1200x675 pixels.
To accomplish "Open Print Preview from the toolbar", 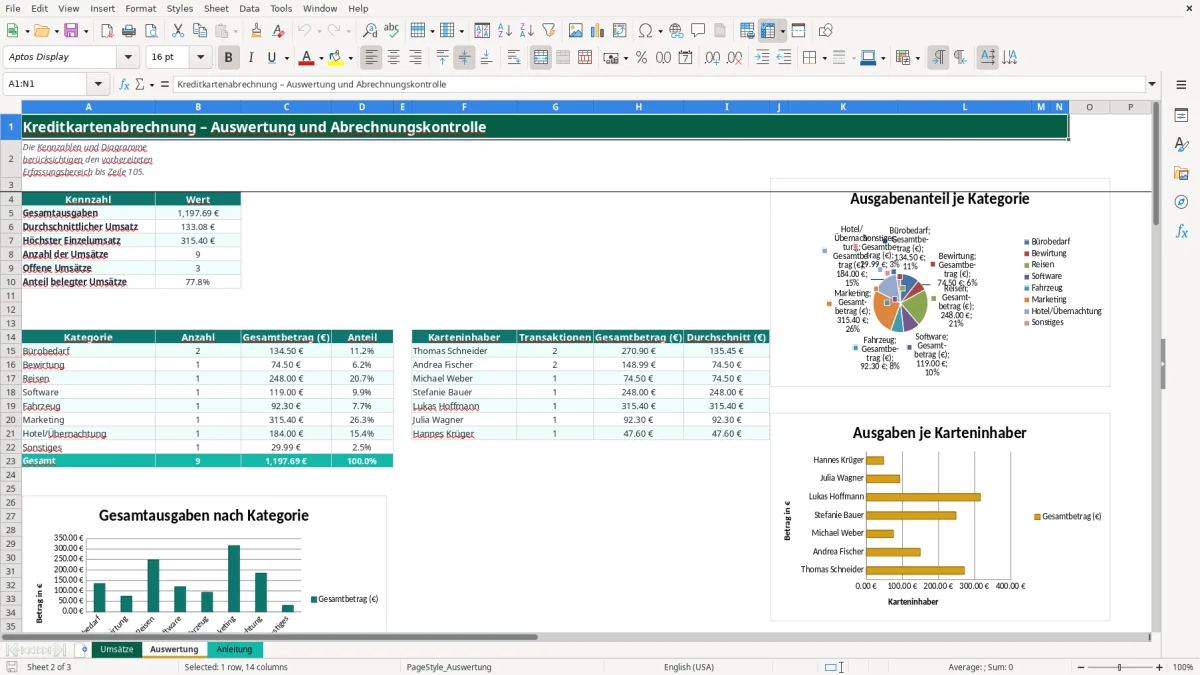I will 153,31.
